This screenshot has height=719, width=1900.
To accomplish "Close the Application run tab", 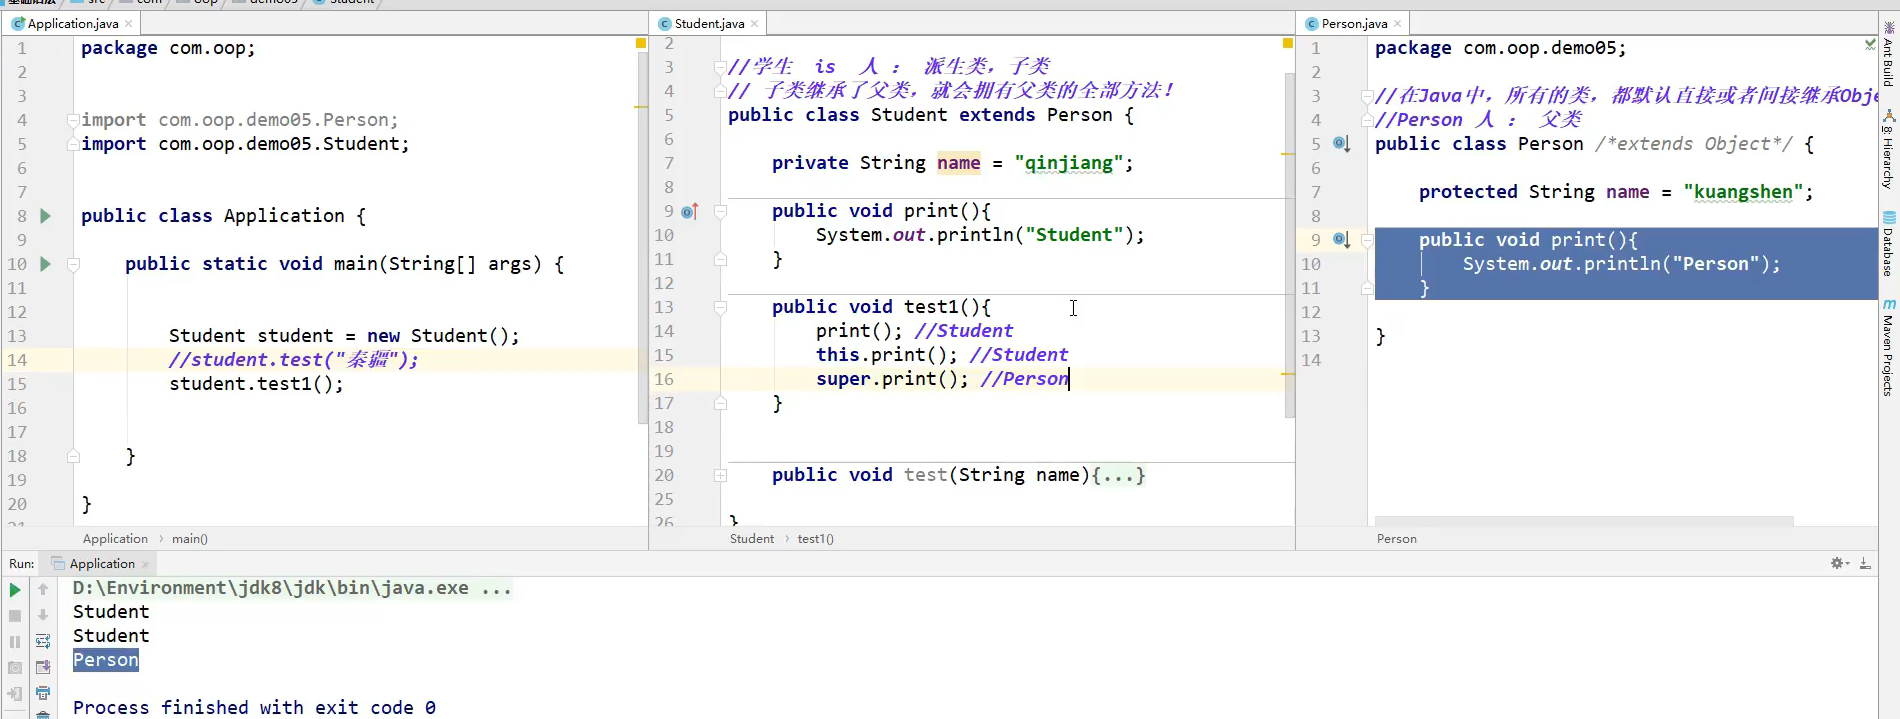I will pyautogui.click(x=145, y=565).
